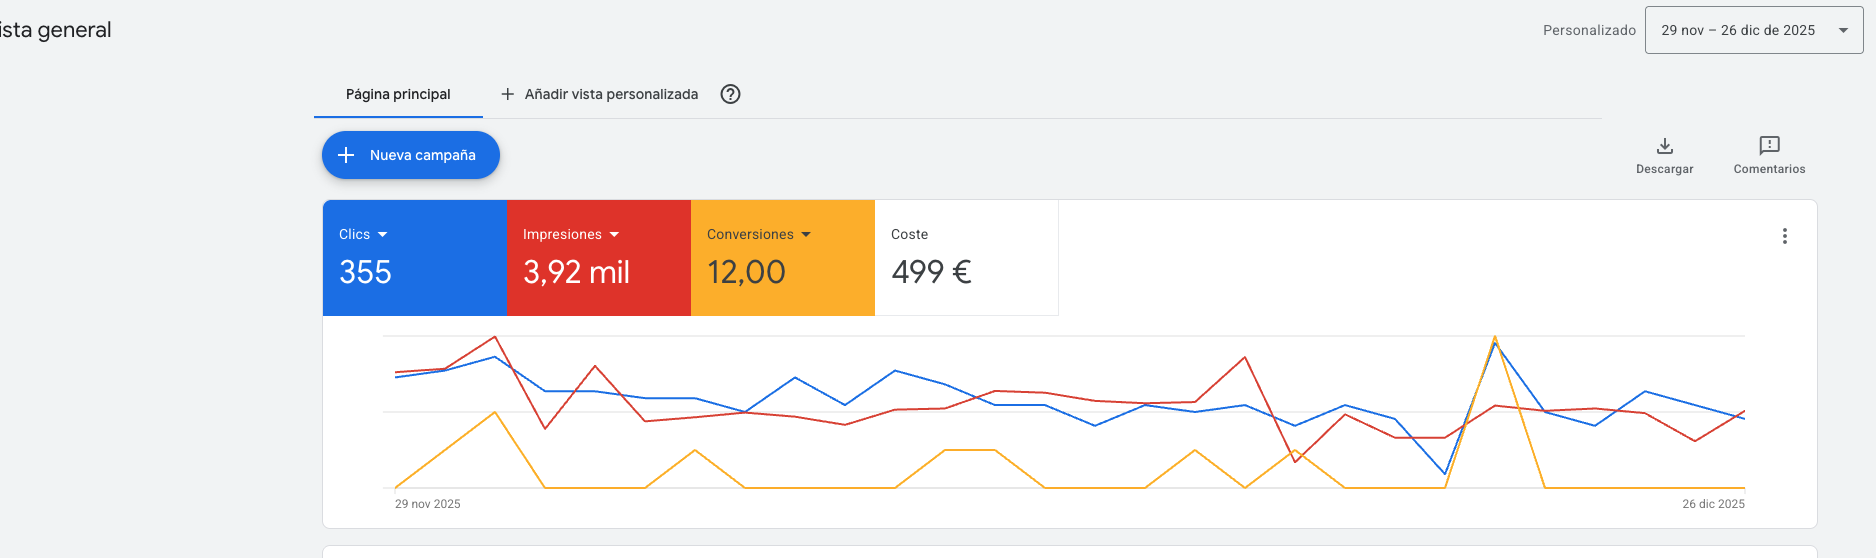
Task: Click the blue card's 355 value
Action: coord(365,272)
